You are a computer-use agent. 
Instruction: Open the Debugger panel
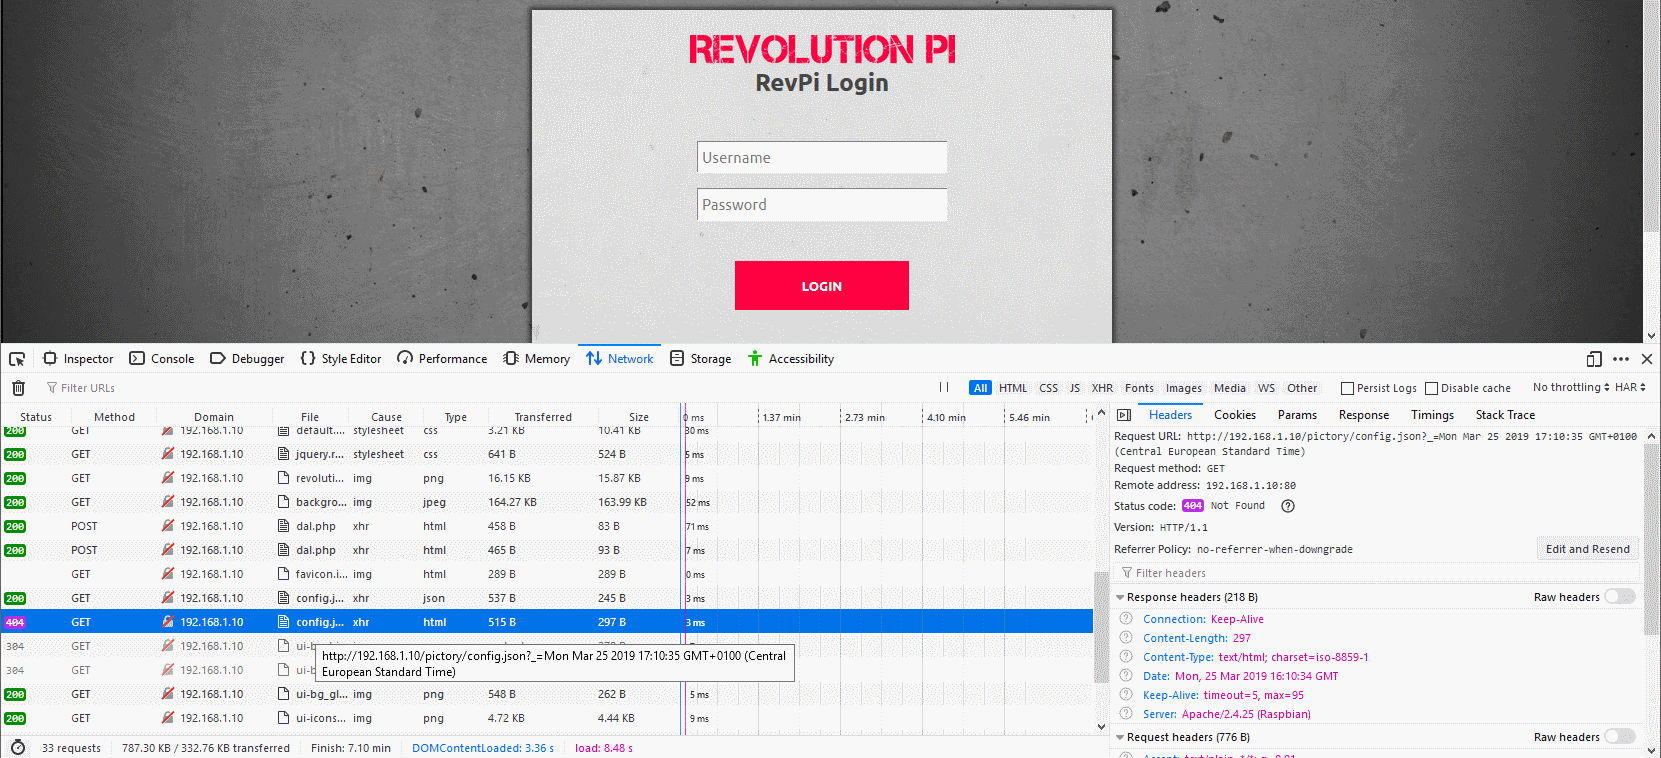(246, 359)
